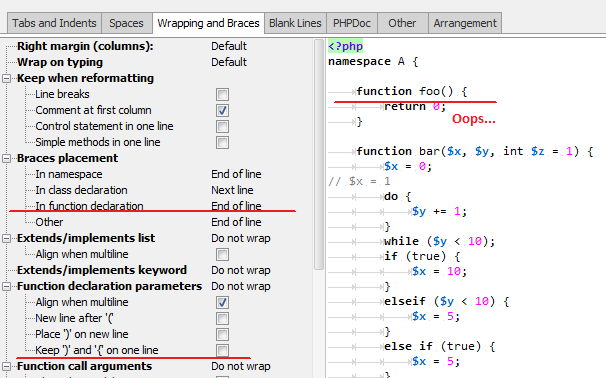The image size is (606, 378).
Task: Enable New line after '(' checkbox
Action: pyautogui.click(x=222, y=318)
